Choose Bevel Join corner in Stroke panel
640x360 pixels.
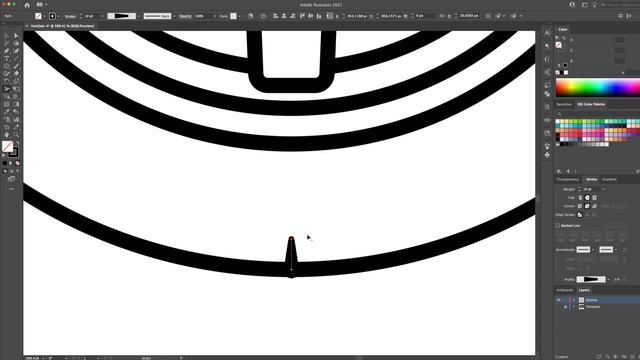pyautogui.click(x=594, y=206)
